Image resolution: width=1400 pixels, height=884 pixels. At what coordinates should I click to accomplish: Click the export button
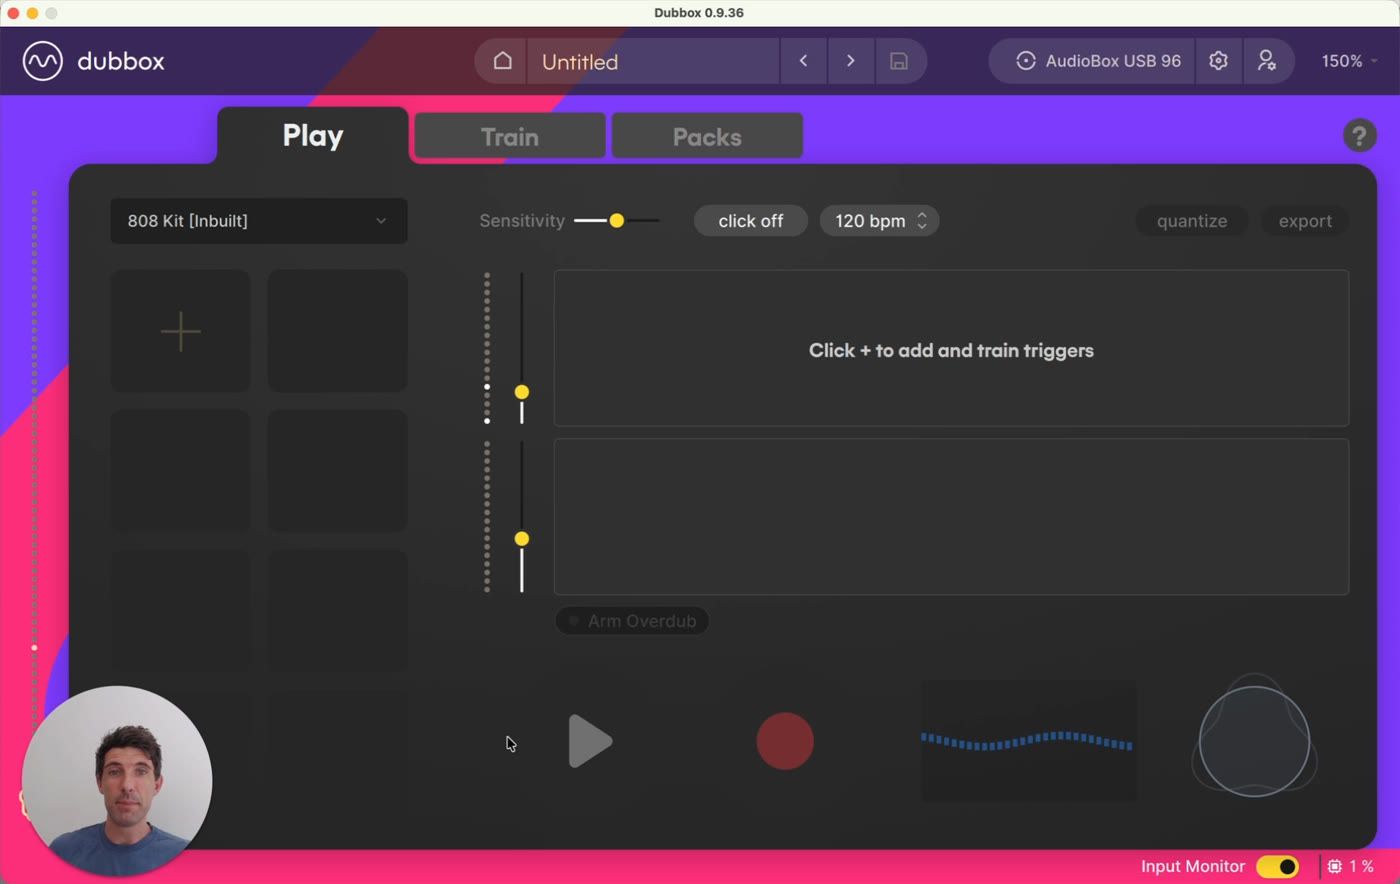pos(1305,221)
